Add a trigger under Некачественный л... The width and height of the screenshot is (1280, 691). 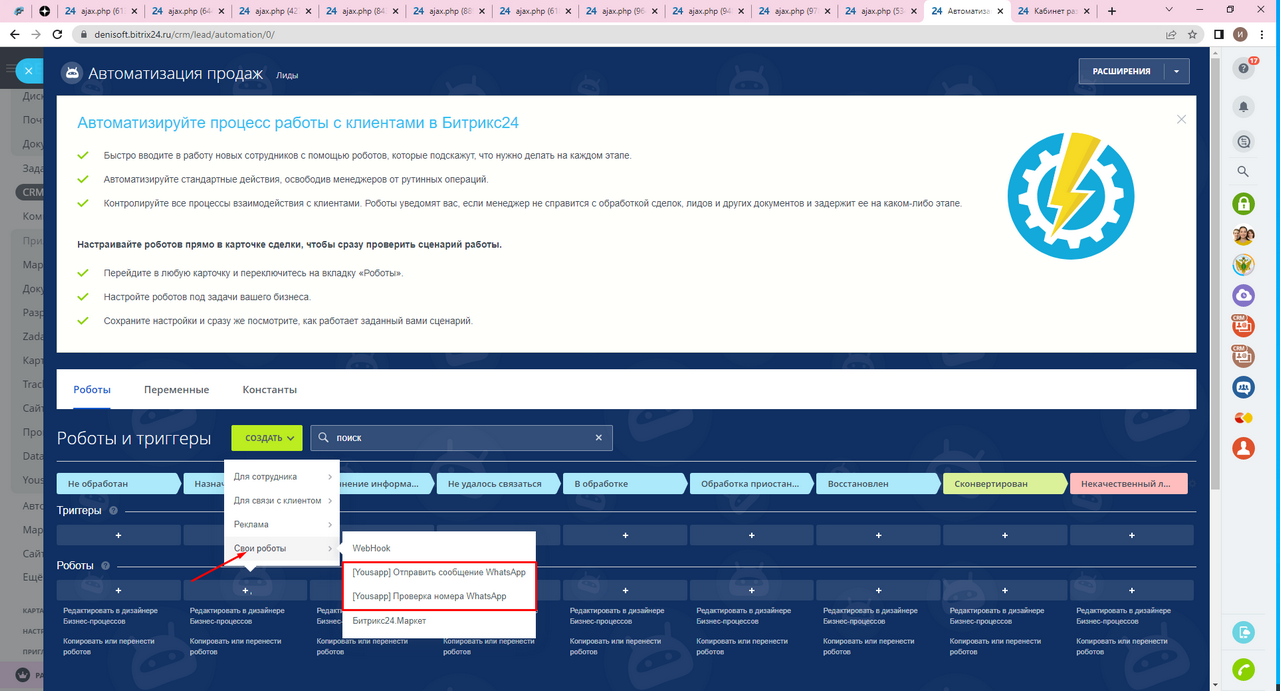click(1132, 535)
